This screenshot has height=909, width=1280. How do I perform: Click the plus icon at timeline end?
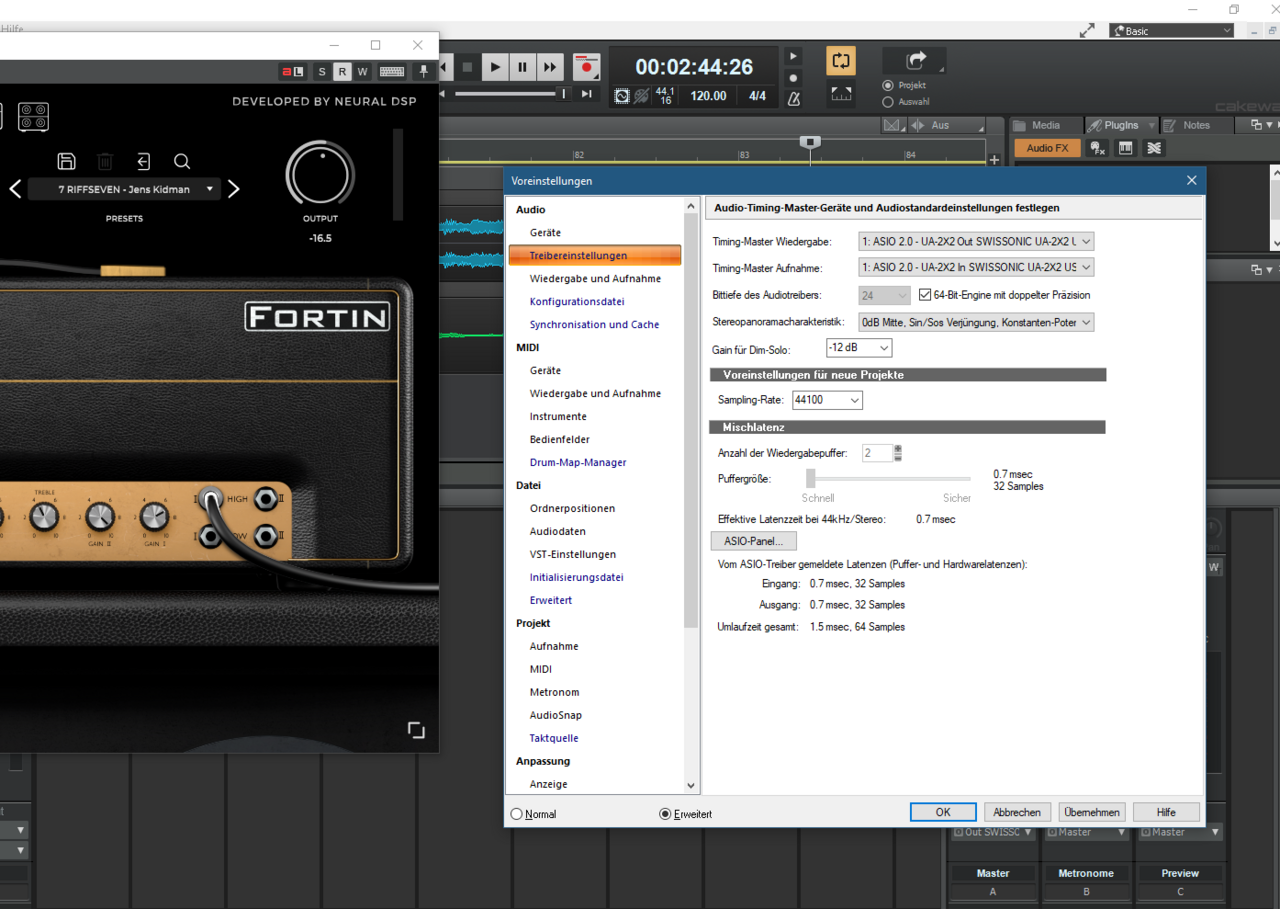[x=994, y=159]
